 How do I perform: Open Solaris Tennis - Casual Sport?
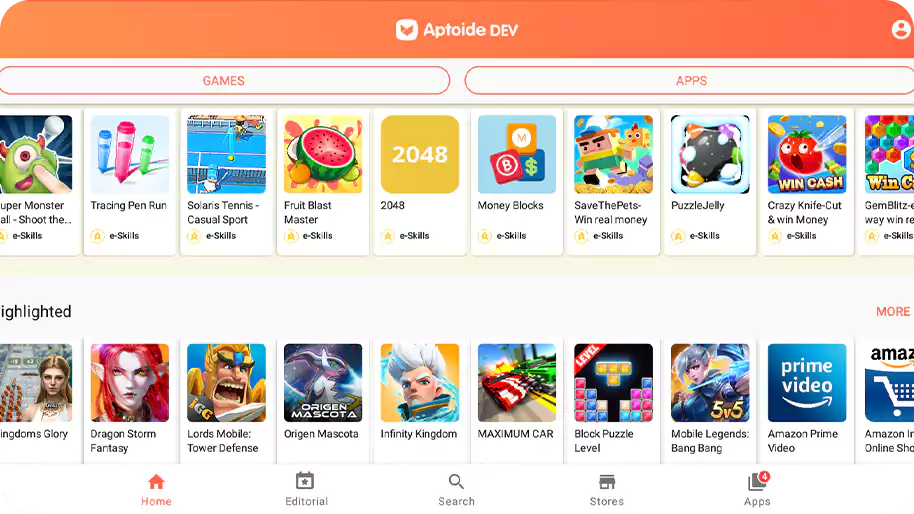tap(226, 182)
